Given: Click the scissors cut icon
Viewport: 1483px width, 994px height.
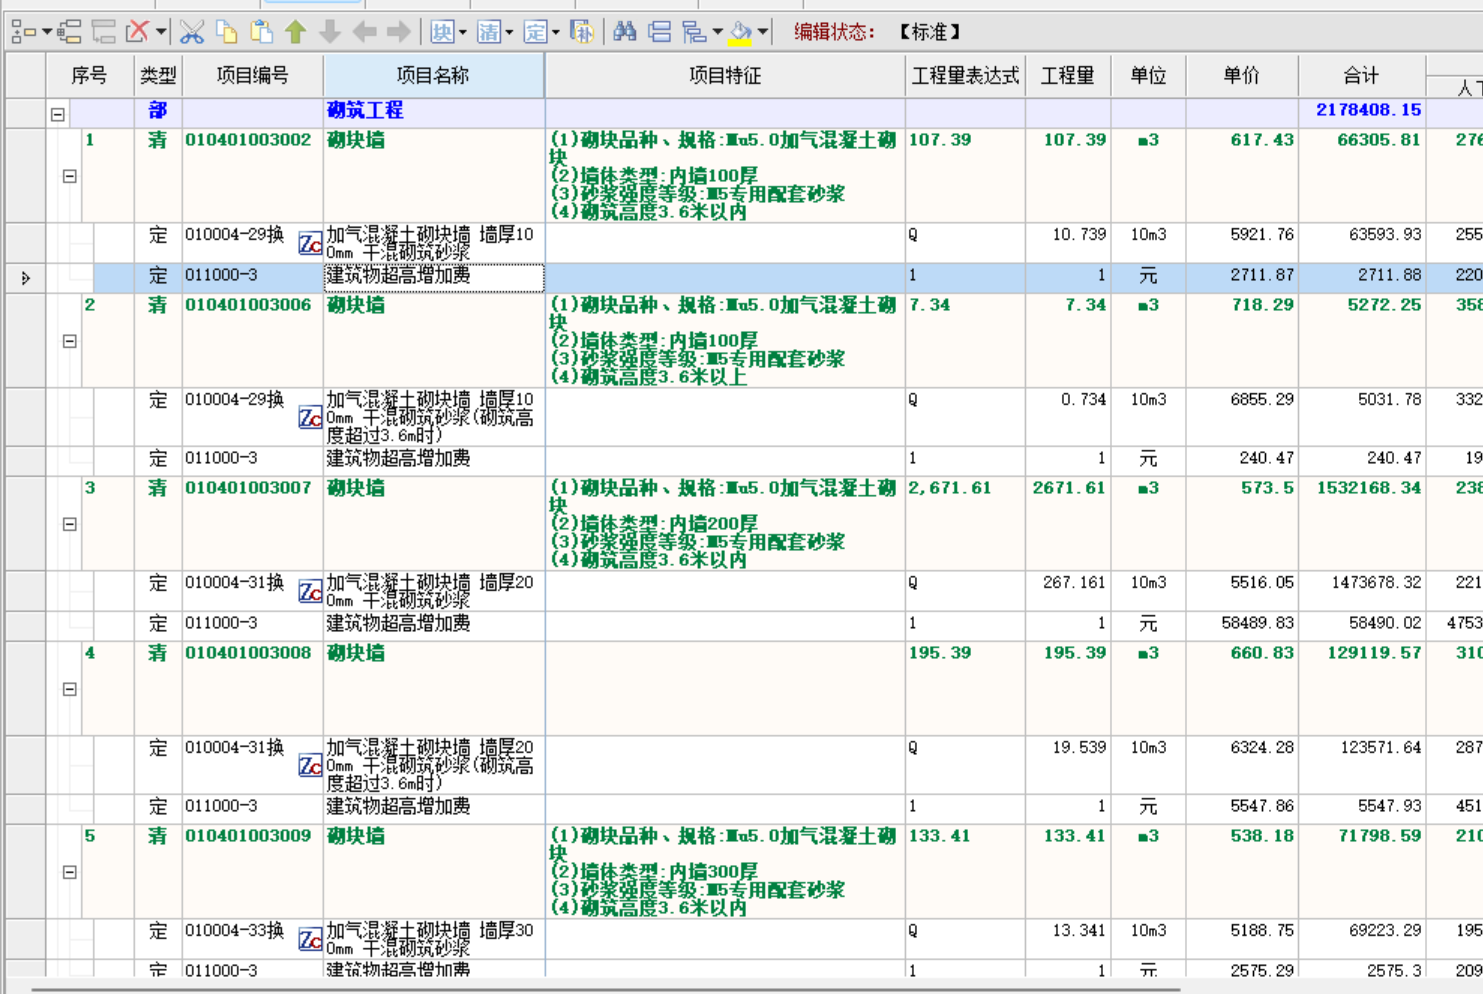Looking at the screenshot, I should [x=192, y=32].
